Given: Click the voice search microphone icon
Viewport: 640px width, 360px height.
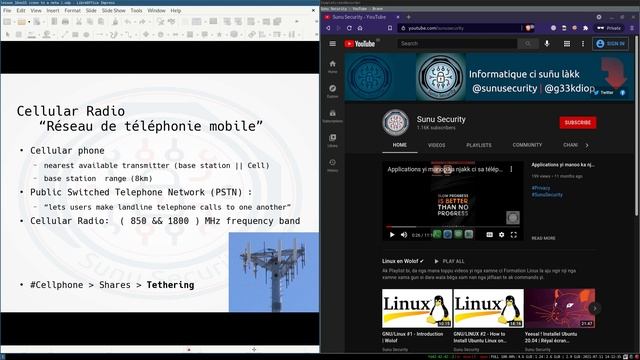Looking at the screenshot, I should point(547,44).
